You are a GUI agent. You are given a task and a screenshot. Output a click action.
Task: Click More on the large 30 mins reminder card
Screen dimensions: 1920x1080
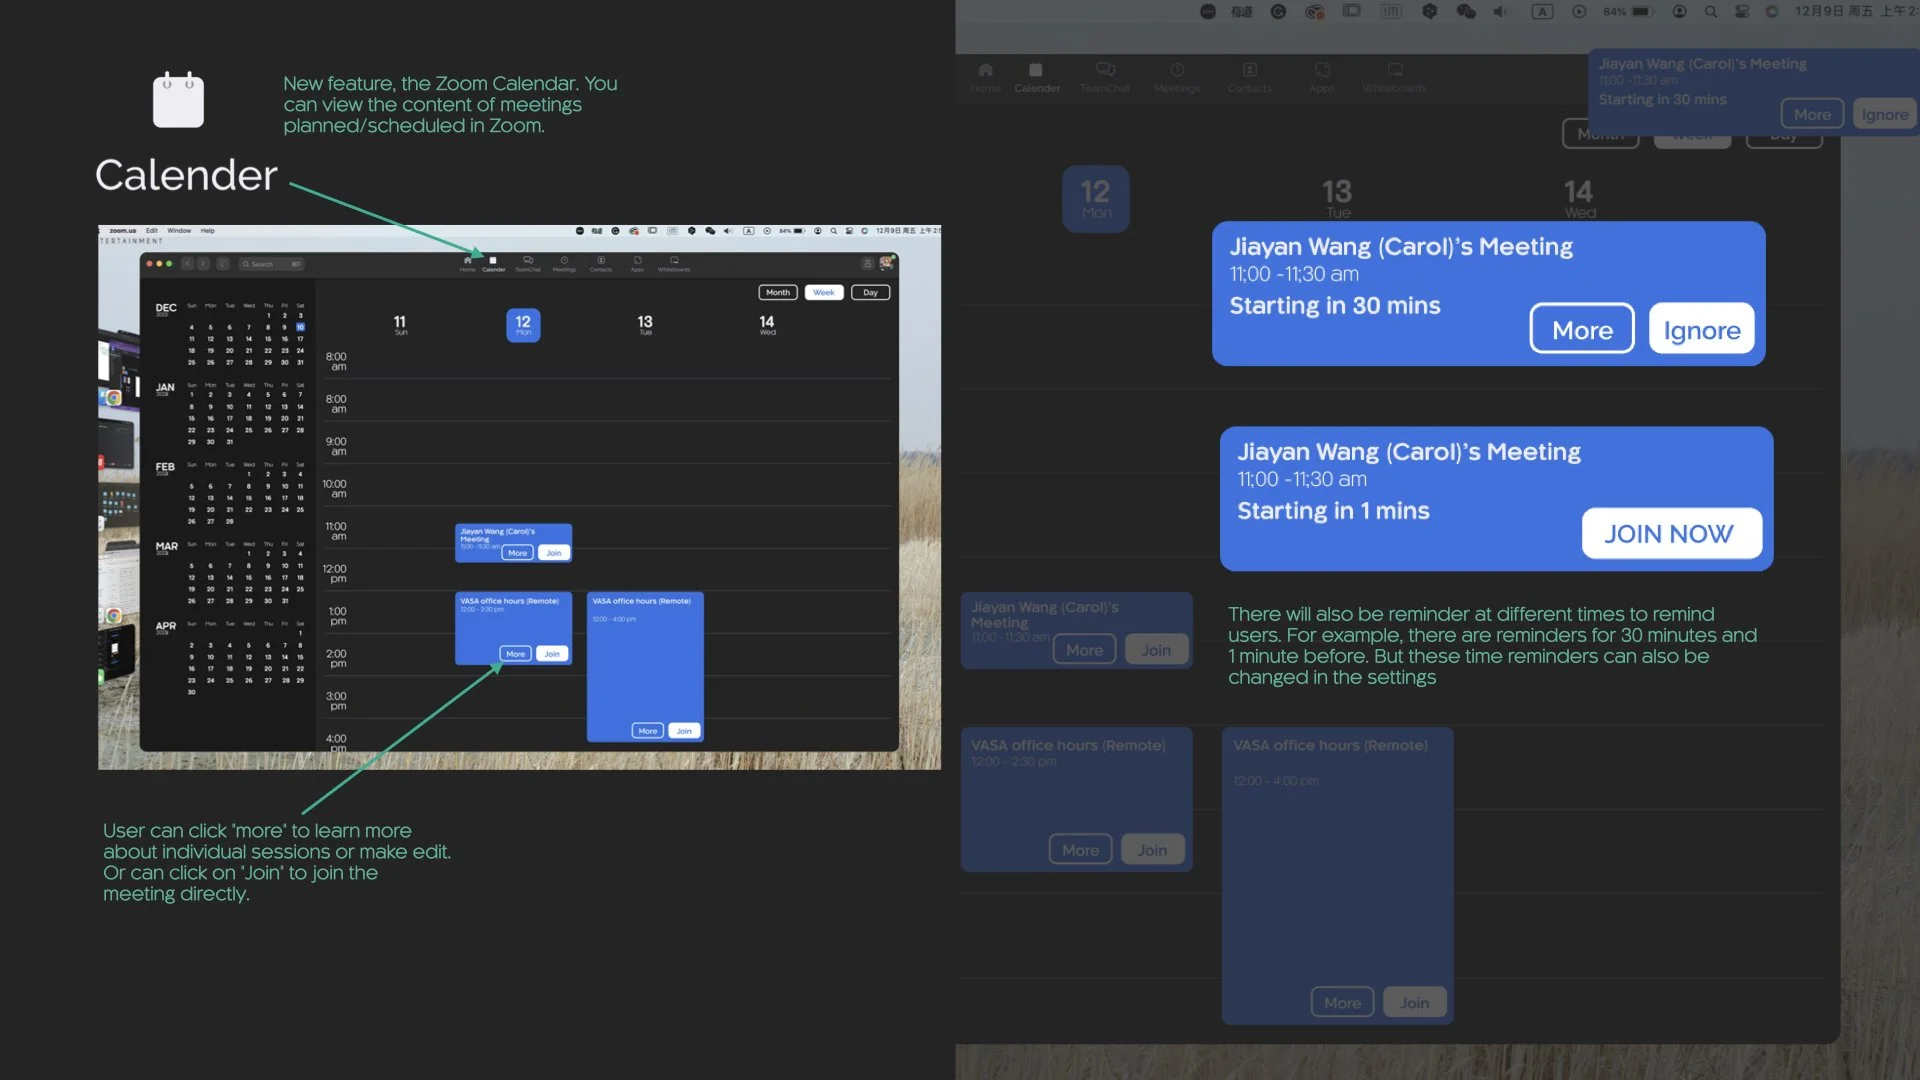tap(1582, 329)
